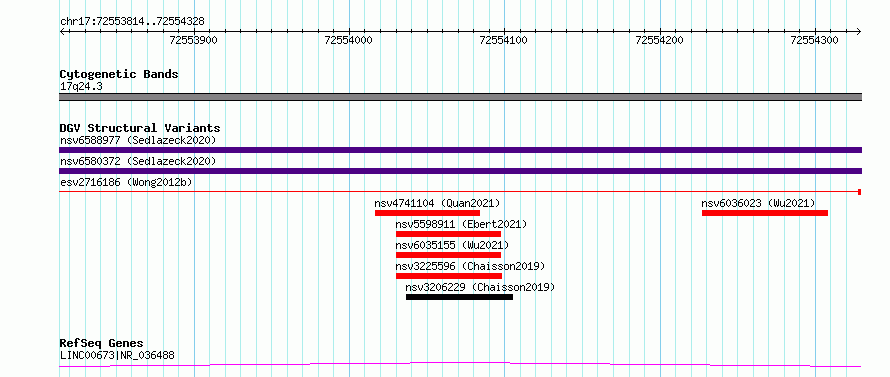This screenshot has height=377, width=890.
Task: Click ruler position 72553900
Action: [x=194, y=40]
